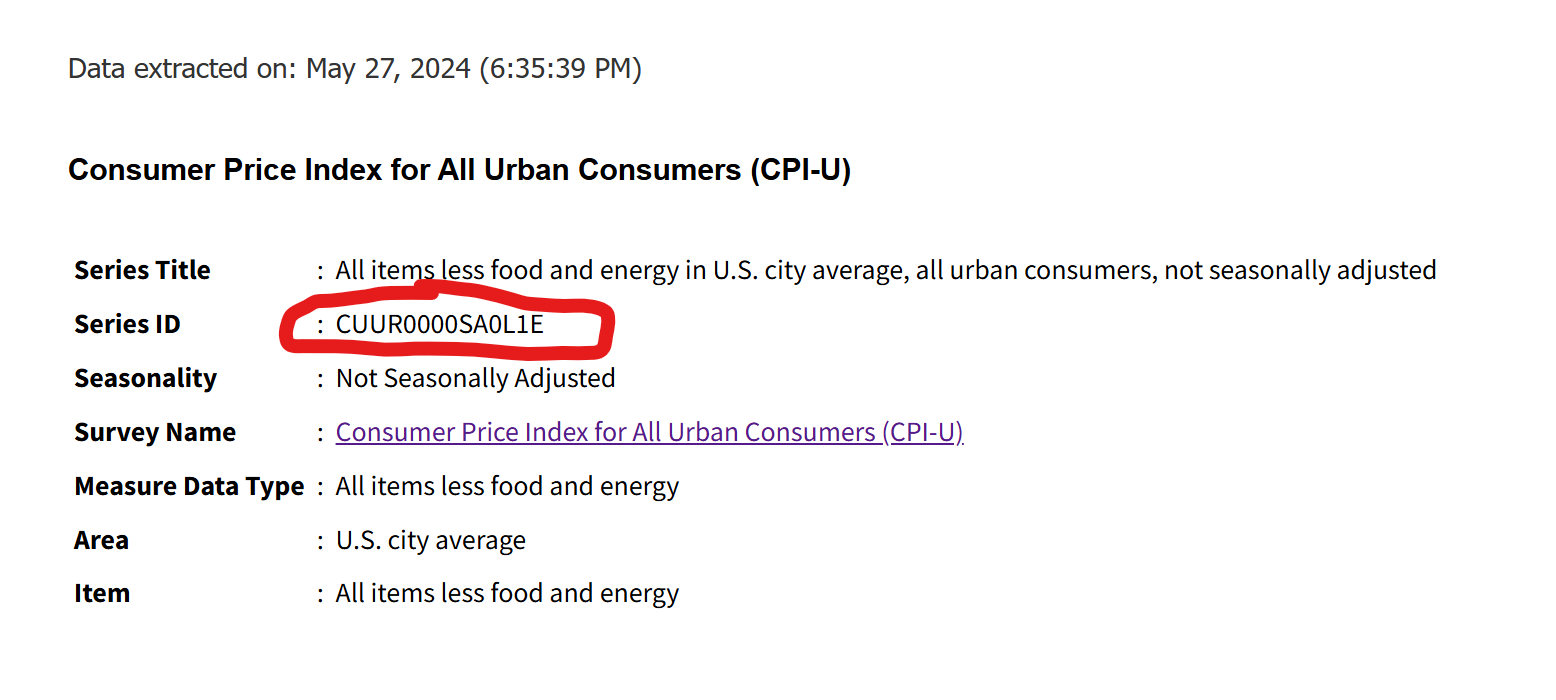The height and width of the screenshot is (700, 1556).
Task: Click the bold CPI-U page heading
Action: coord(459,170)
